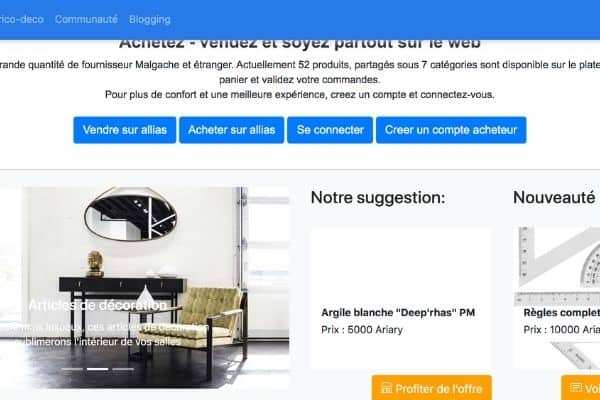Open the Règles complet product title
This screenshot has height=400, width=600.
(x=561, y=313)
